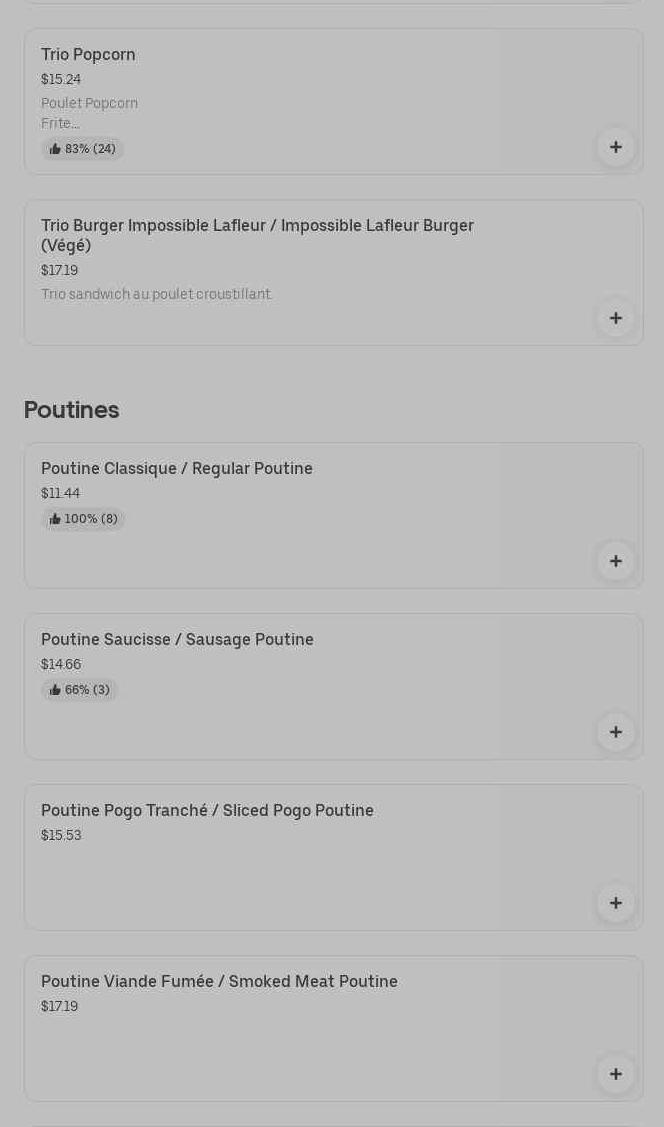664x1127 pixels.
Task: Open Poutine Saucisse / Sausage Poutine title
Action: (x=177, y=640)
